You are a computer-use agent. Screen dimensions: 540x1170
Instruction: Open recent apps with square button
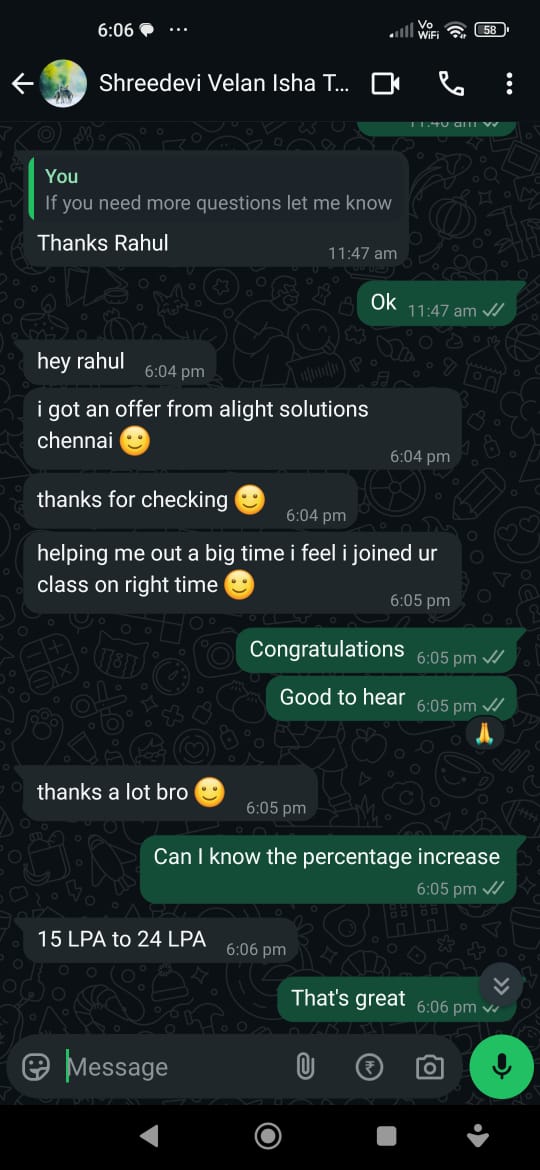pyautogui.click(x=386, y=1136)
